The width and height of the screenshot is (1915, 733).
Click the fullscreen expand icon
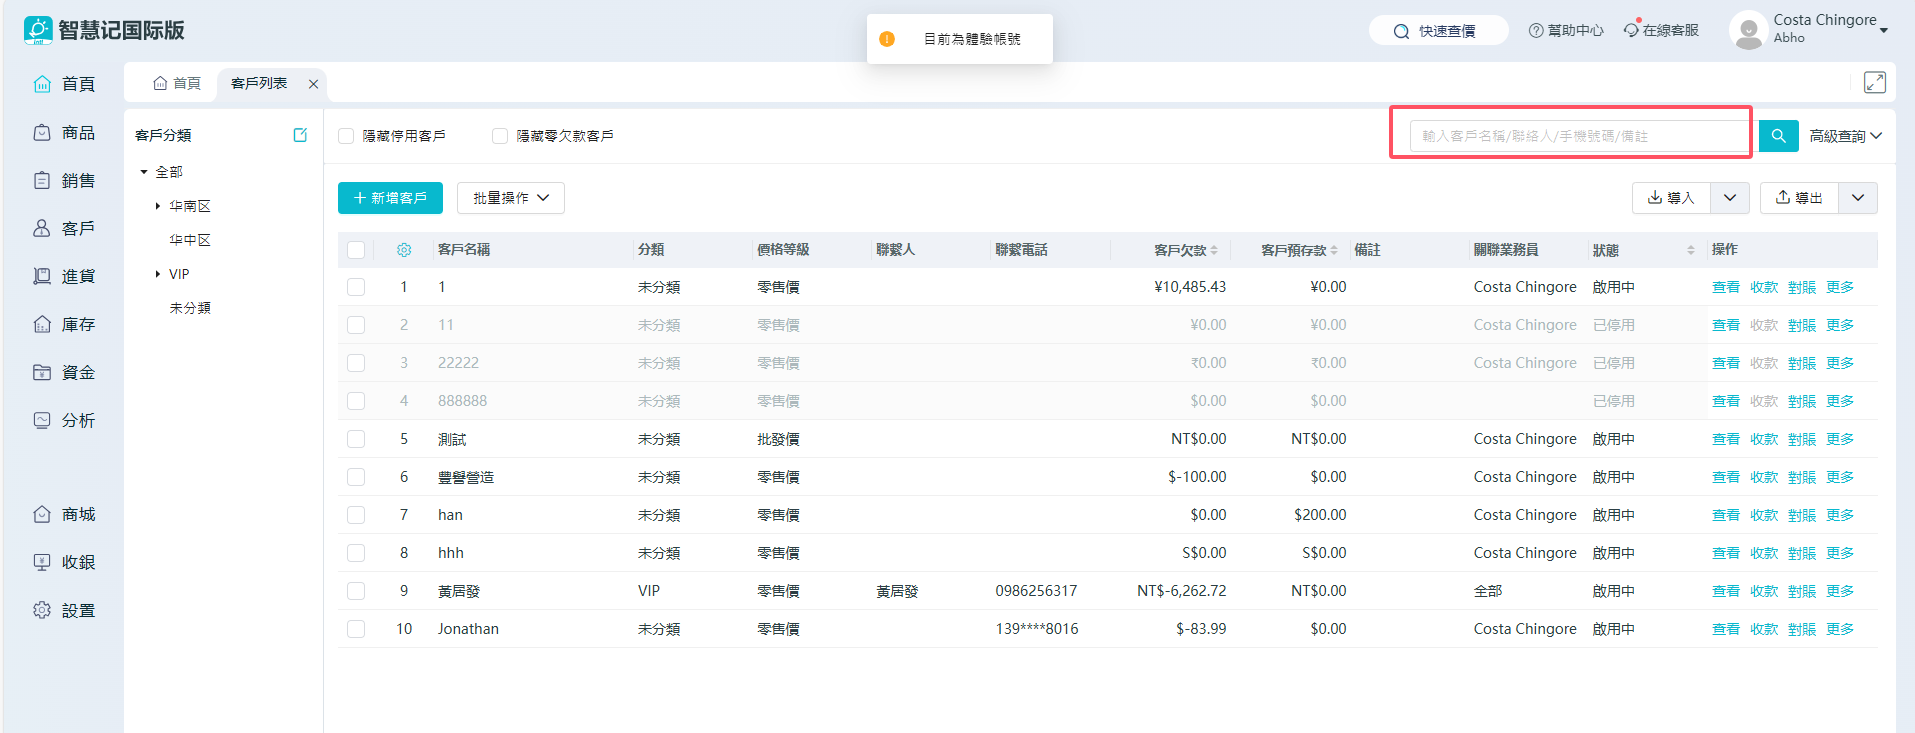(1874, 83)
